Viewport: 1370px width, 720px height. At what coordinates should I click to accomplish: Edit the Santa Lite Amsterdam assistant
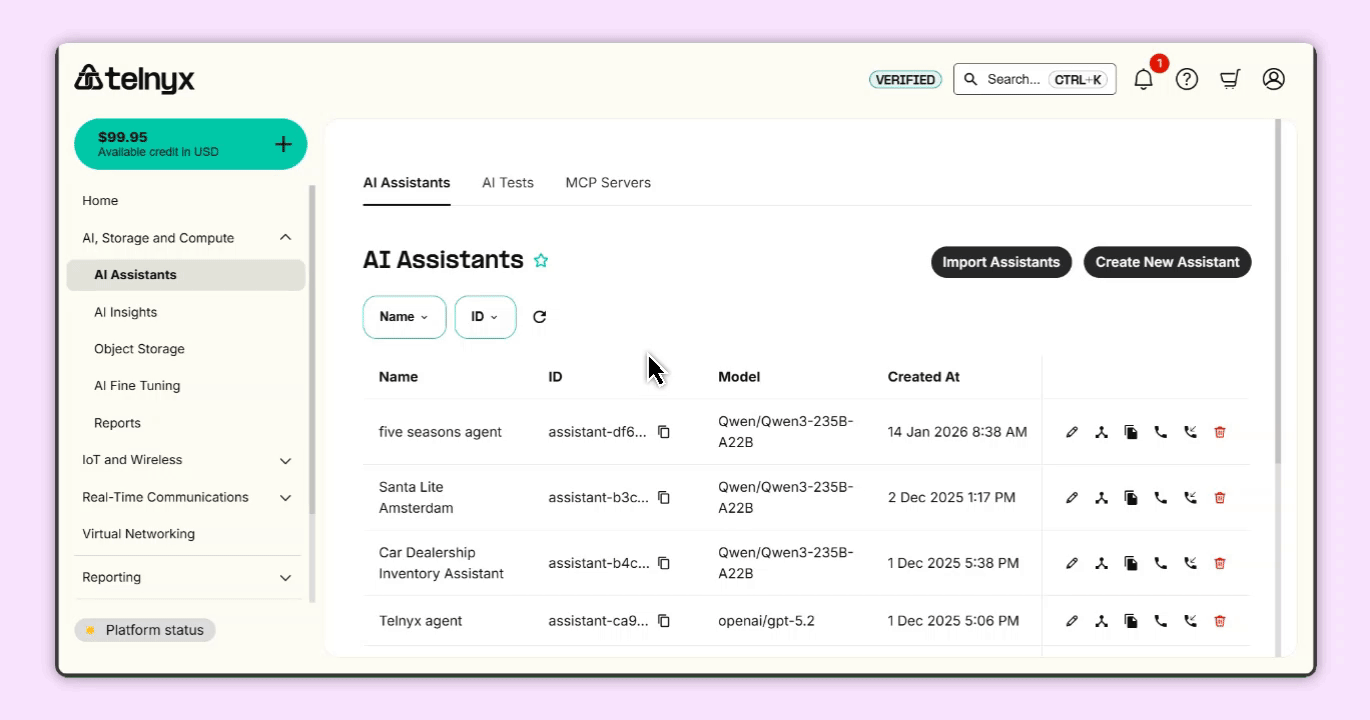click(1072, 498)
